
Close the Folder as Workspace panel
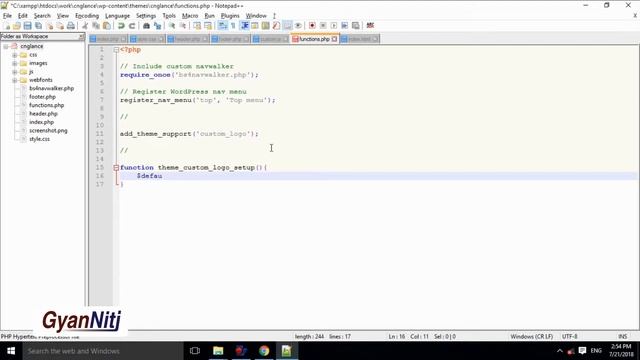[81, 37]
